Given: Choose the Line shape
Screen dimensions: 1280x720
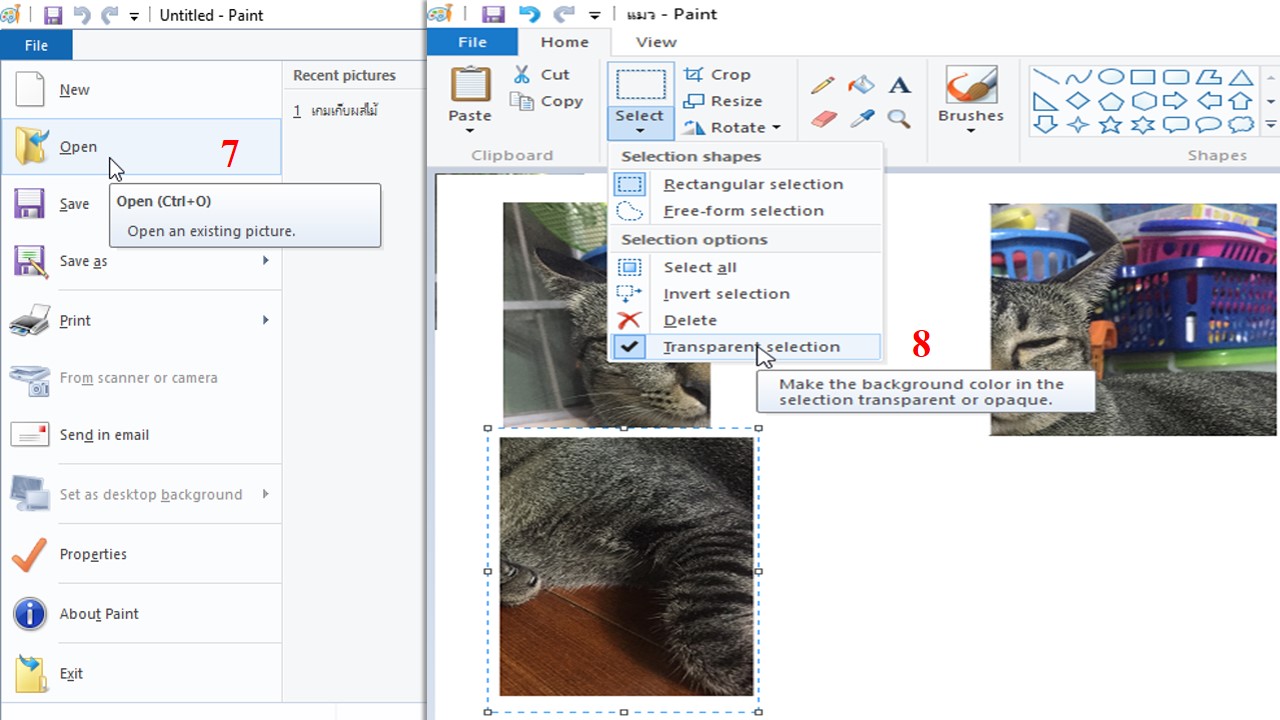Looking at the screenshot, I should click(1046, 77).
